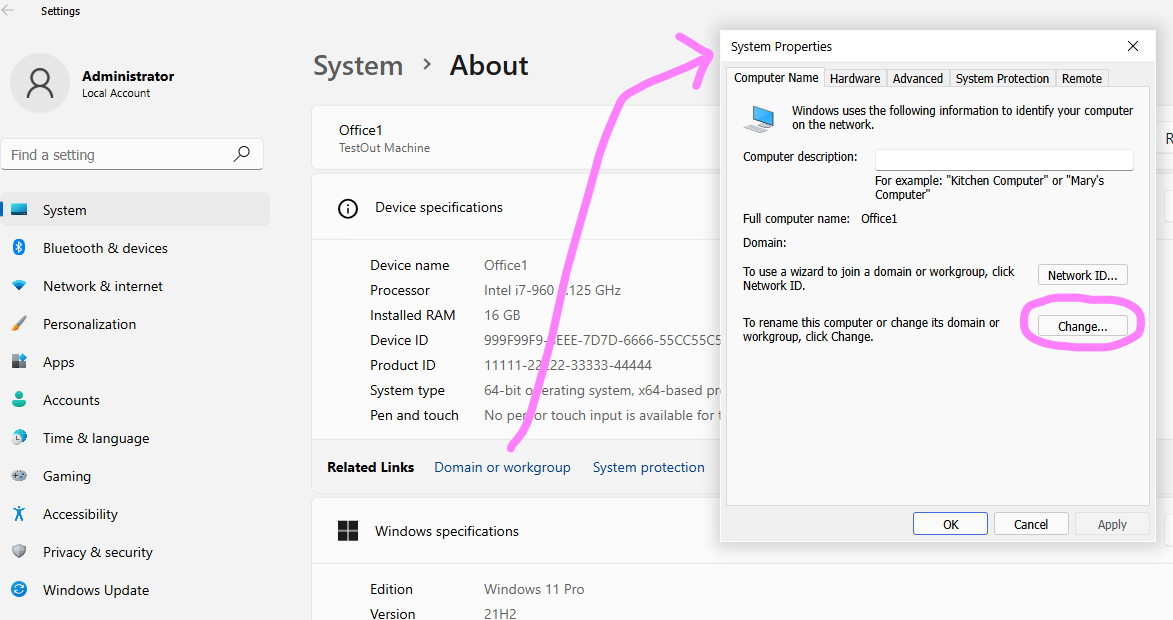Close the System Properties dialog
The image size is (1173, 620).
(x=1133, y=46)
